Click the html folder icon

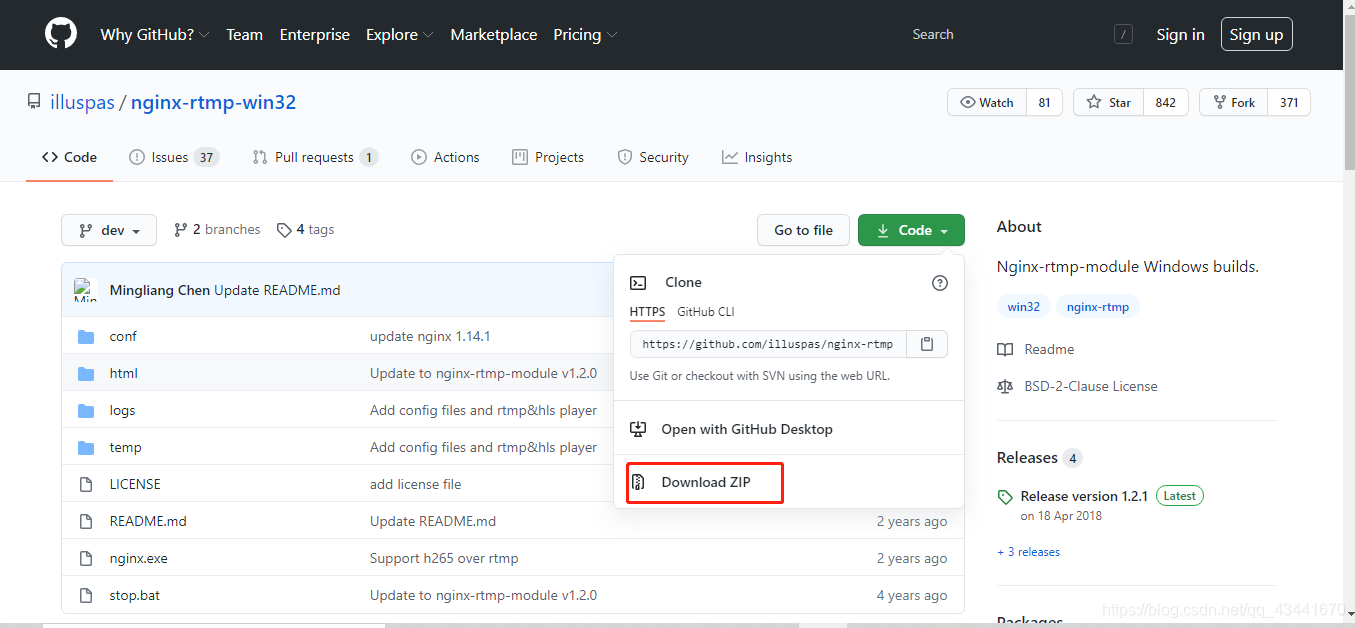pos(86,374)
